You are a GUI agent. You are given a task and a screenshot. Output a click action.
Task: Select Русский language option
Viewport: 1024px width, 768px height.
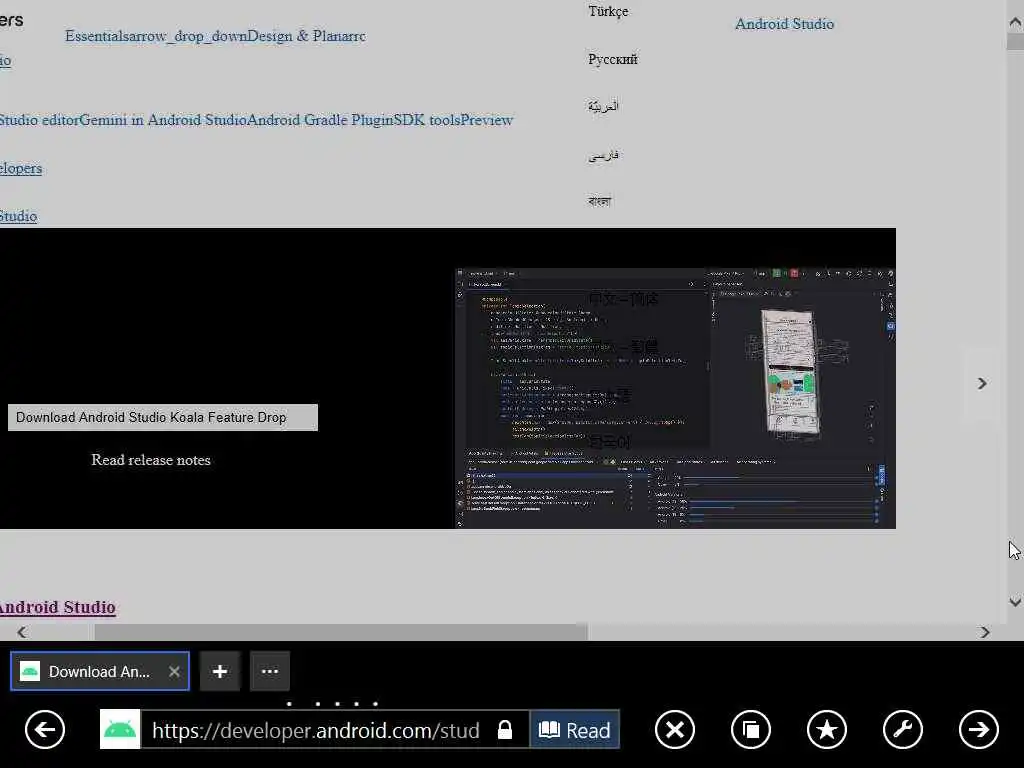tap(613, 59)
